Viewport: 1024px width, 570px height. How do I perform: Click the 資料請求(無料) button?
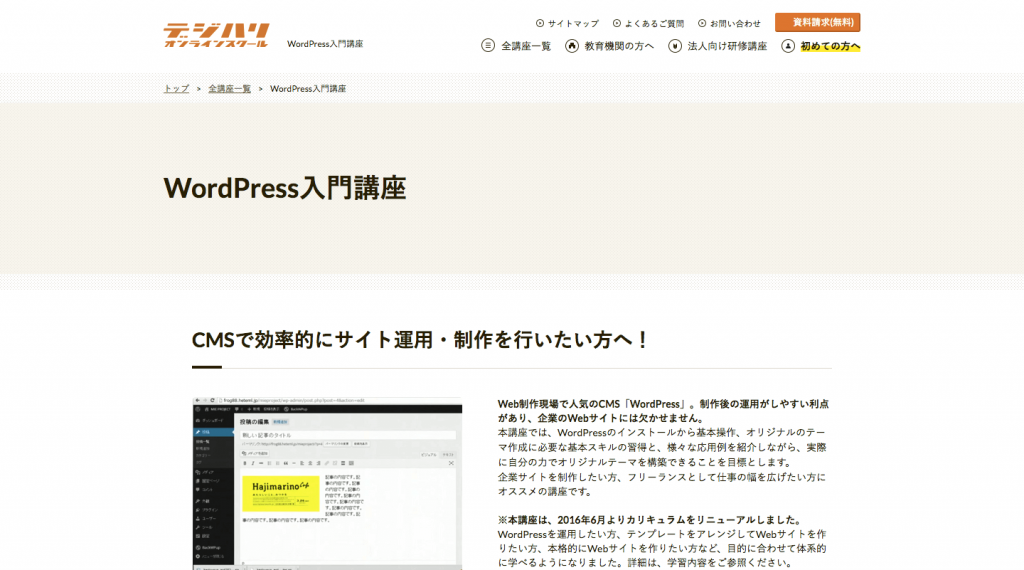[x=818, y=22]
